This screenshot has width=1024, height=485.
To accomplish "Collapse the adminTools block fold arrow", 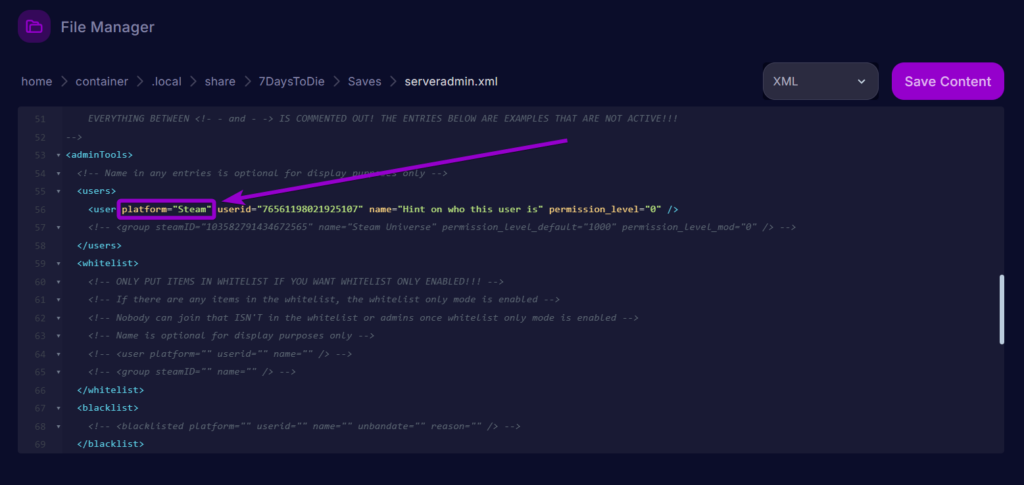I will 59,155.
